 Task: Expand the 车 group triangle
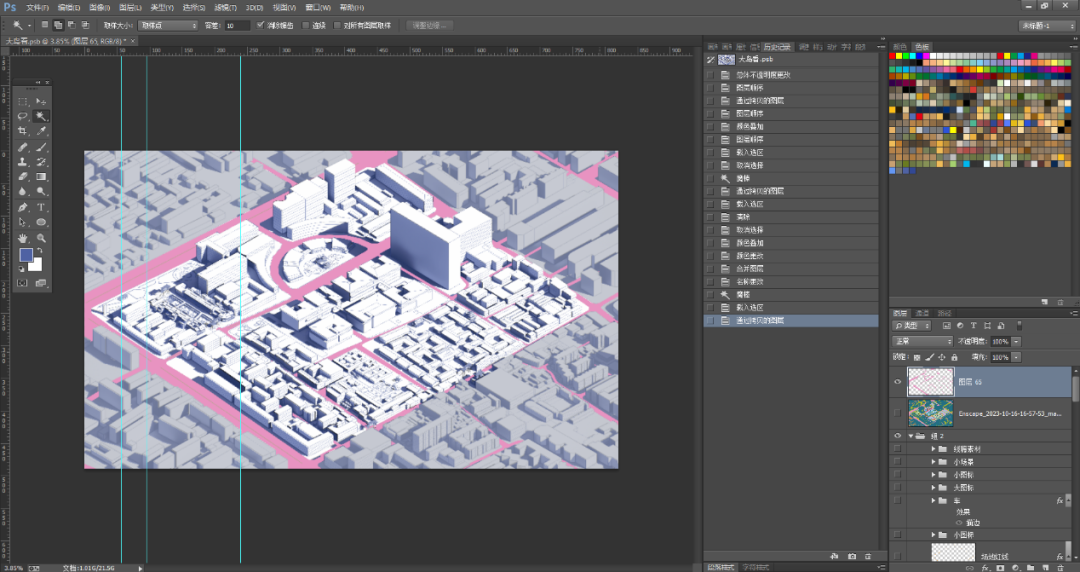[933, 500]
